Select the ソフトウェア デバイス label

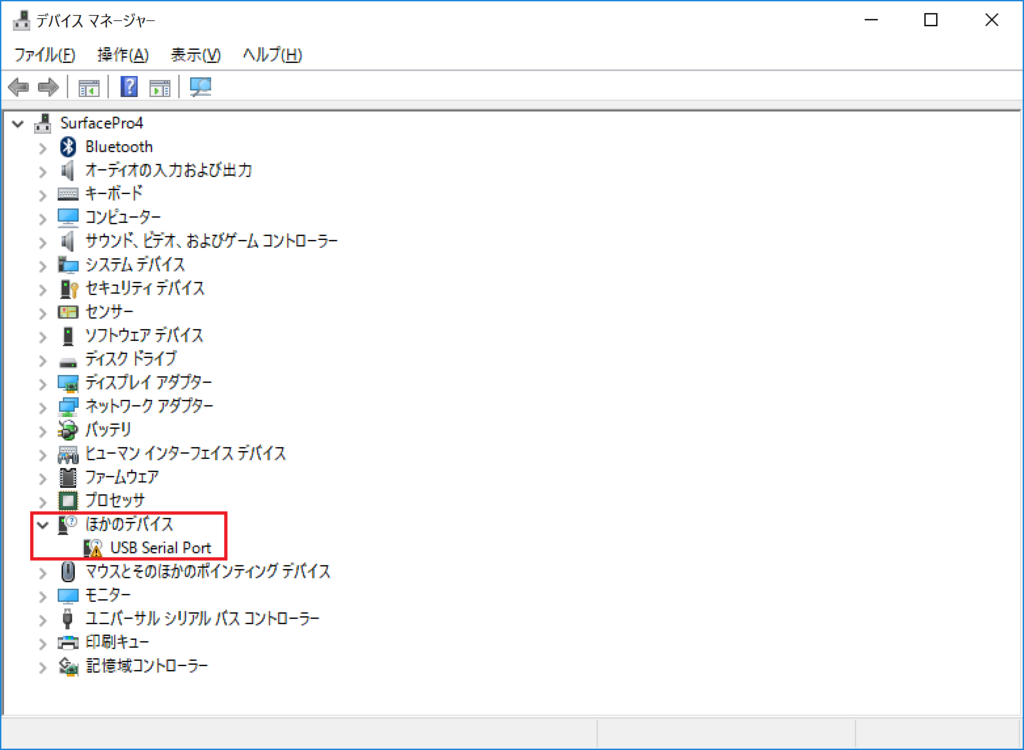click(x=144, y=335)
